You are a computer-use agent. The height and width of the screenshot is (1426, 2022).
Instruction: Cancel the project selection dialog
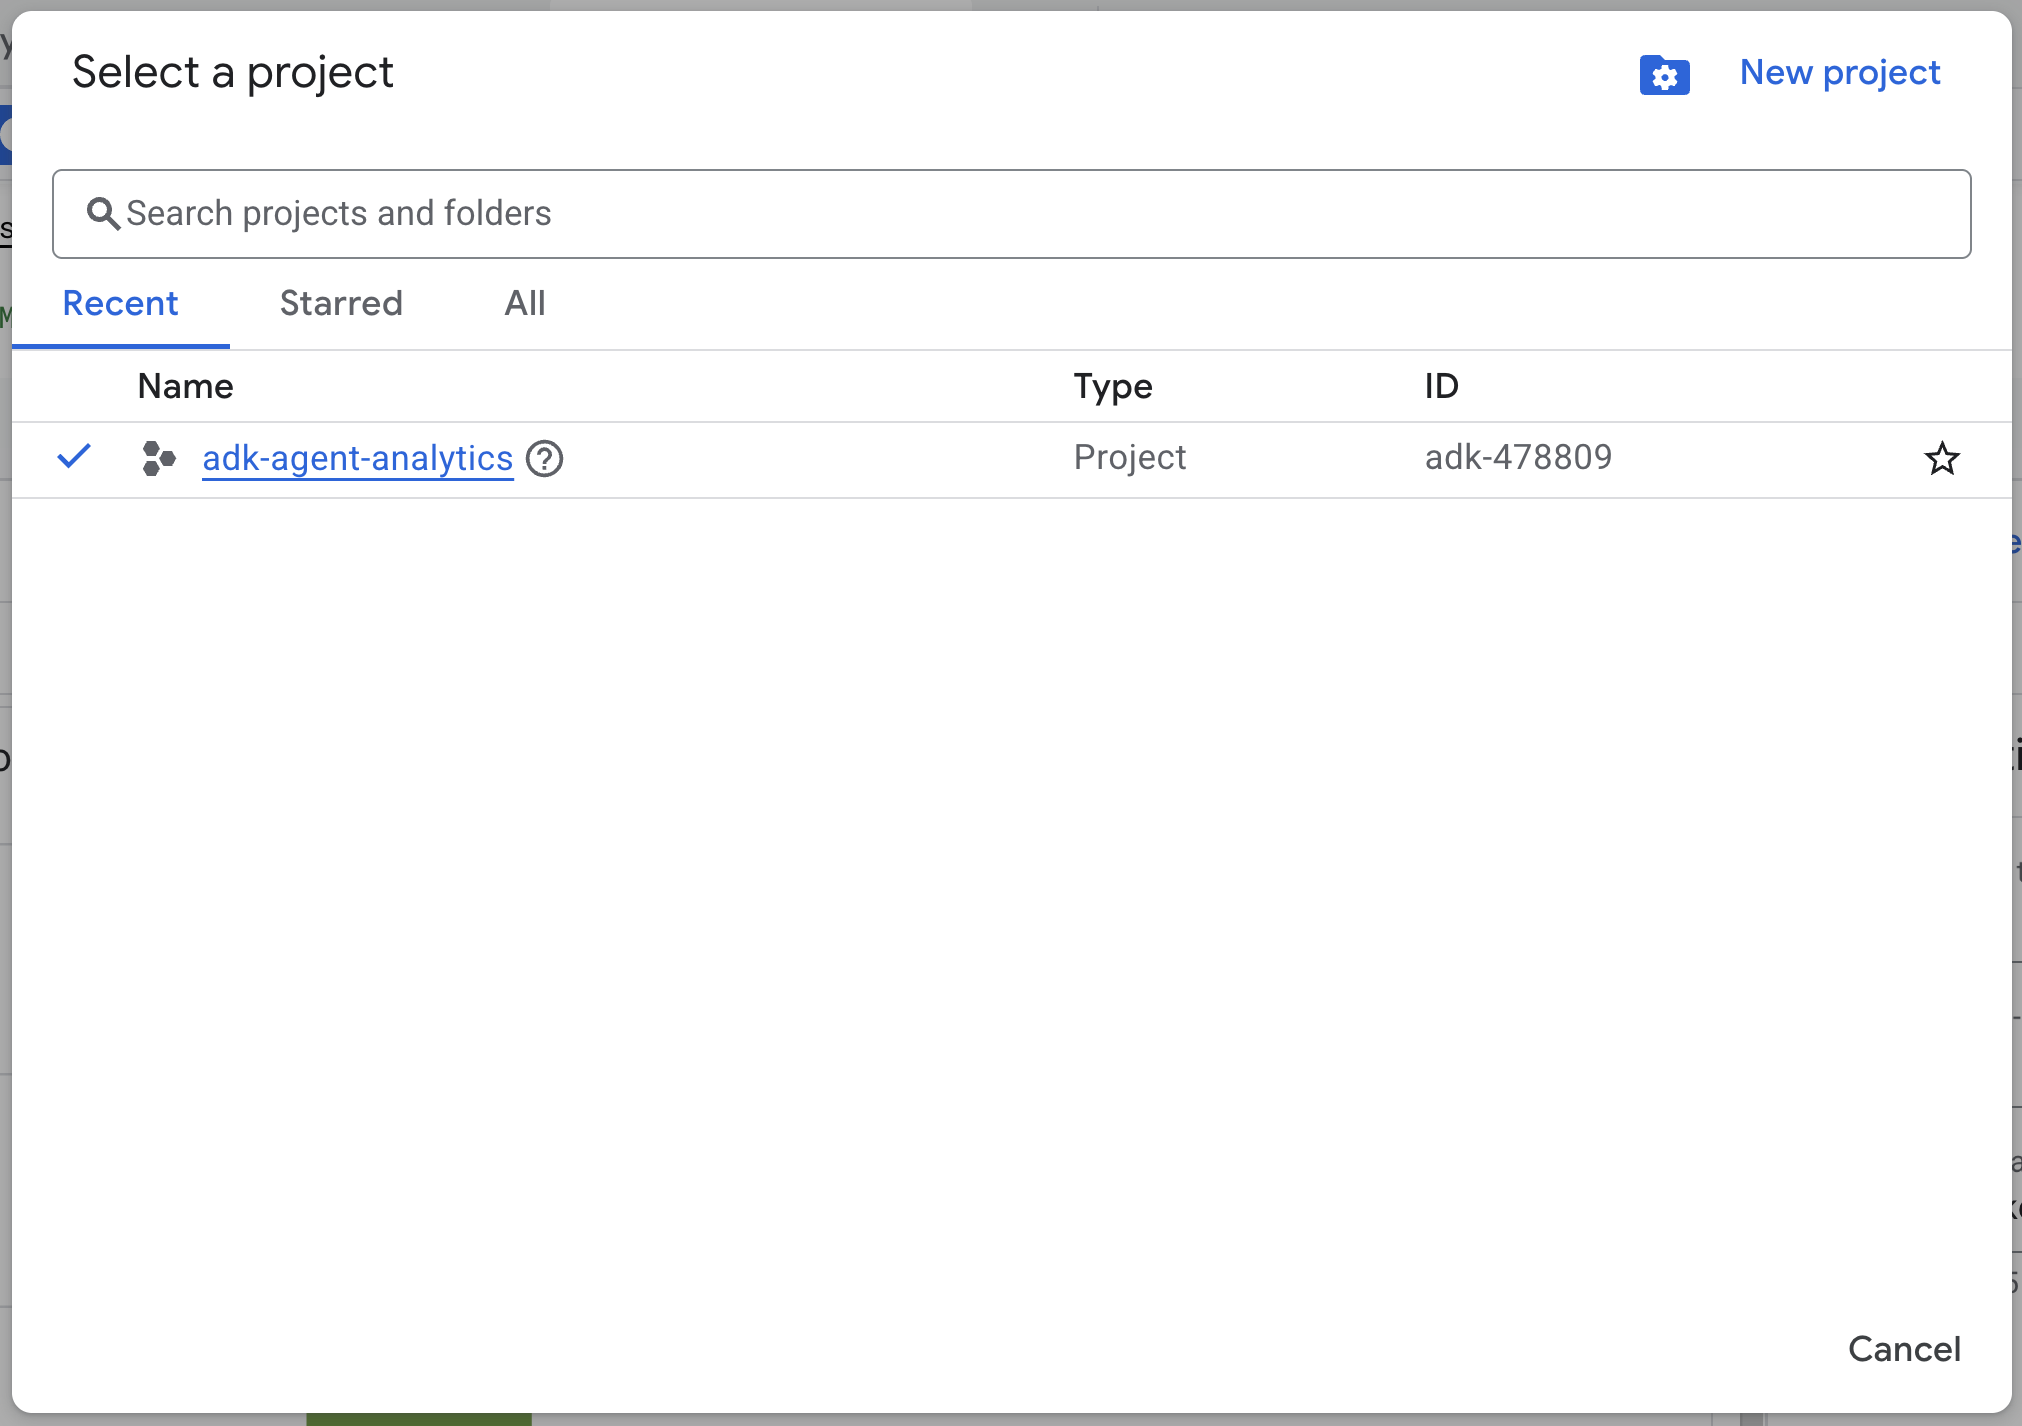tap(1904, 1349)
